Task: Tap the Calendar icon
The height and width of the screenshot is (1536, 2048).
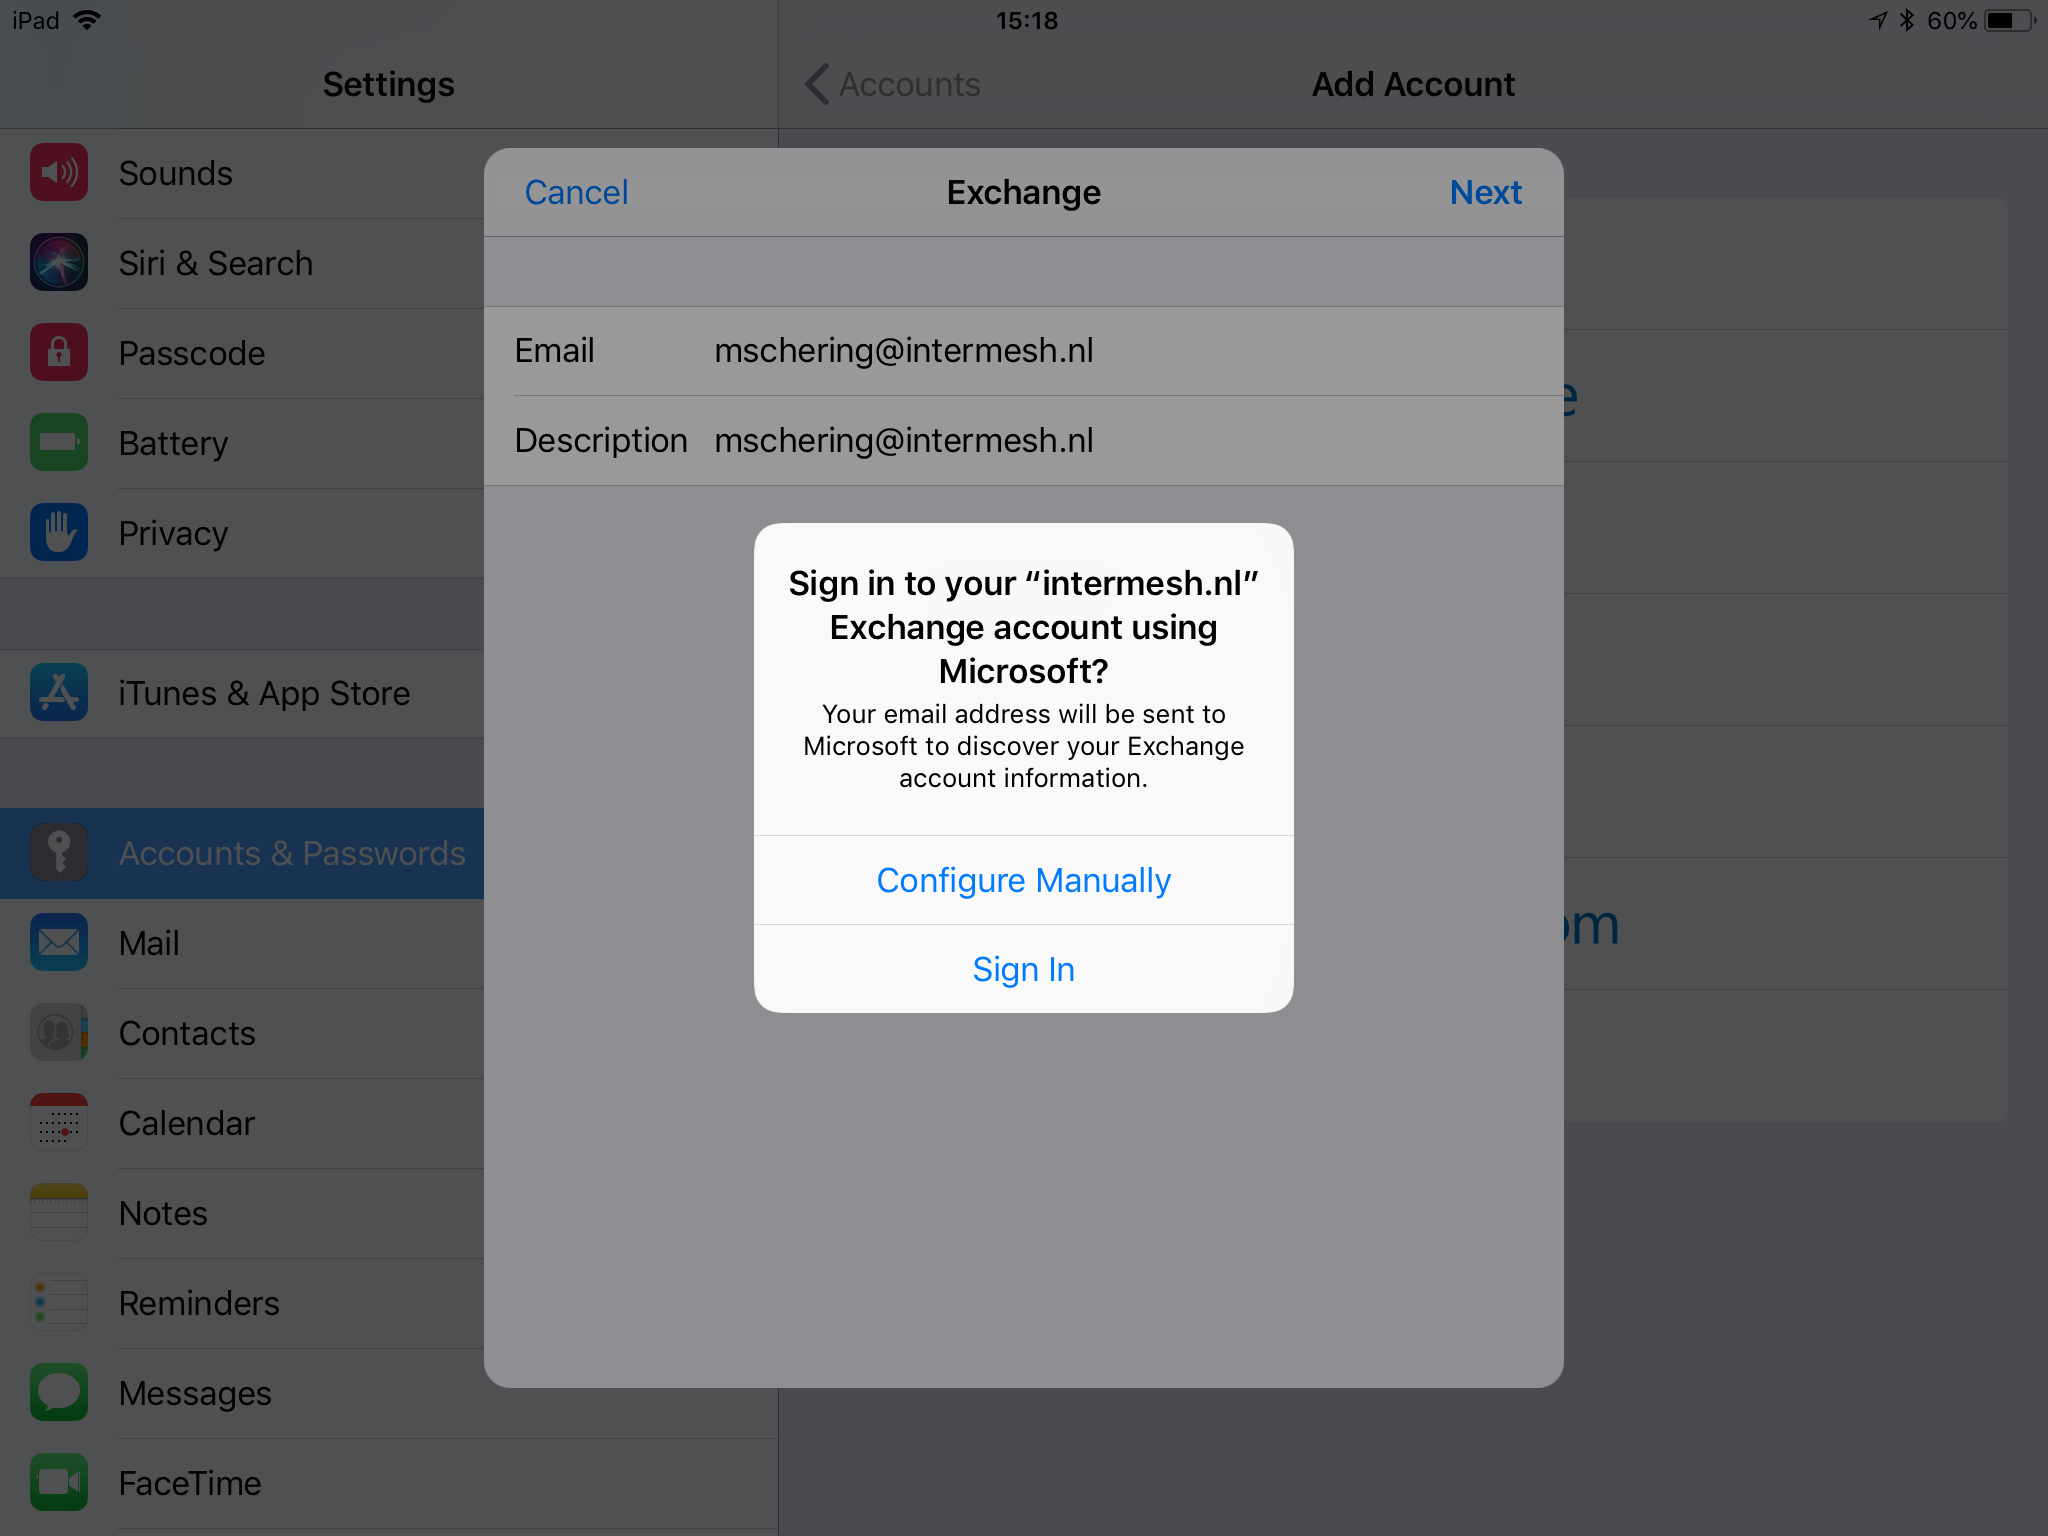Action: (x=59, y=1123)
